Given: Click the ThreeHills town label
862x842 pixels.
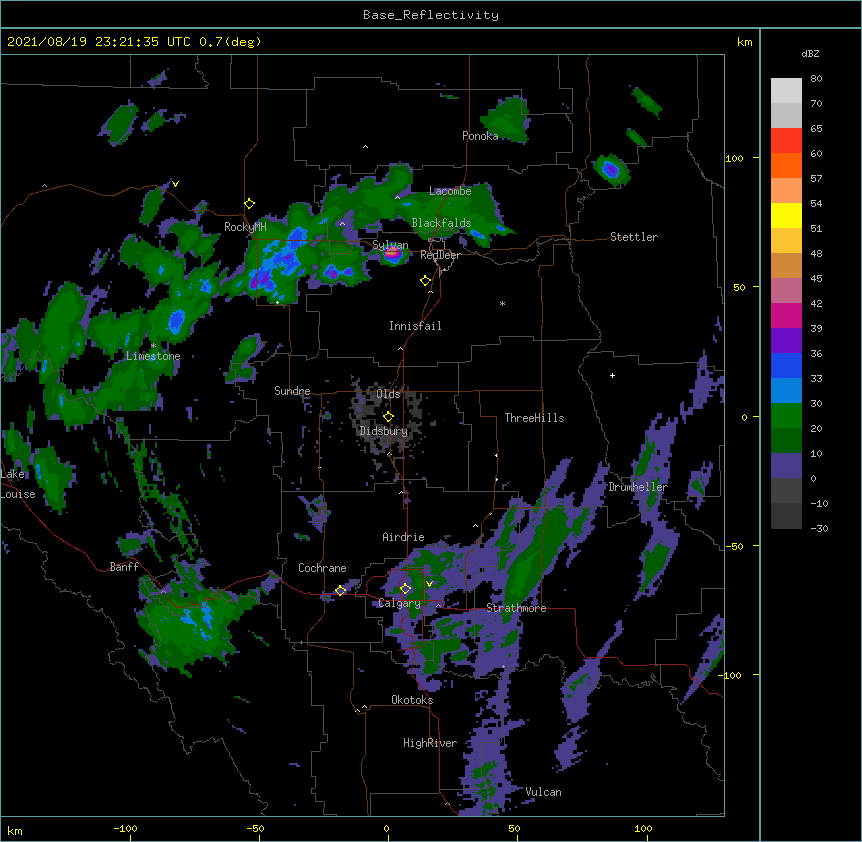Looking at the screenshot, I should point(534,418).
